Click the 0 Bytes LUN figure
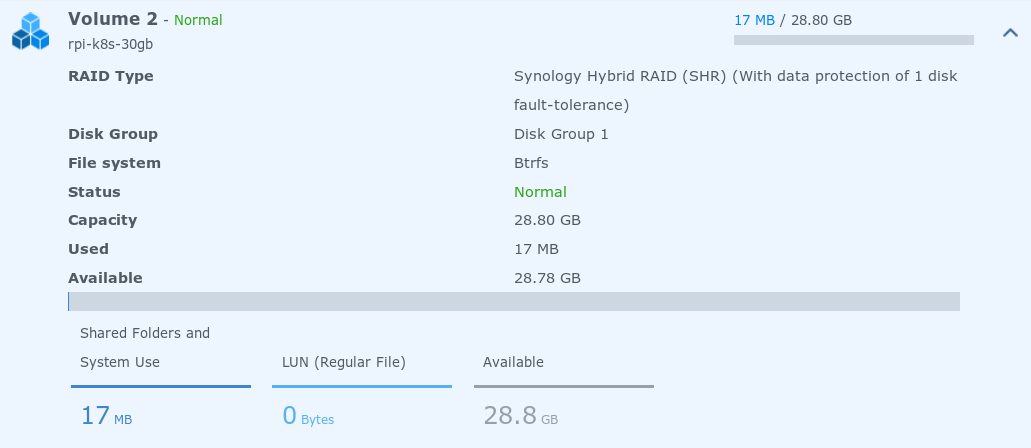Viewport: 1031px width, 448px height. tap(308, 416)
